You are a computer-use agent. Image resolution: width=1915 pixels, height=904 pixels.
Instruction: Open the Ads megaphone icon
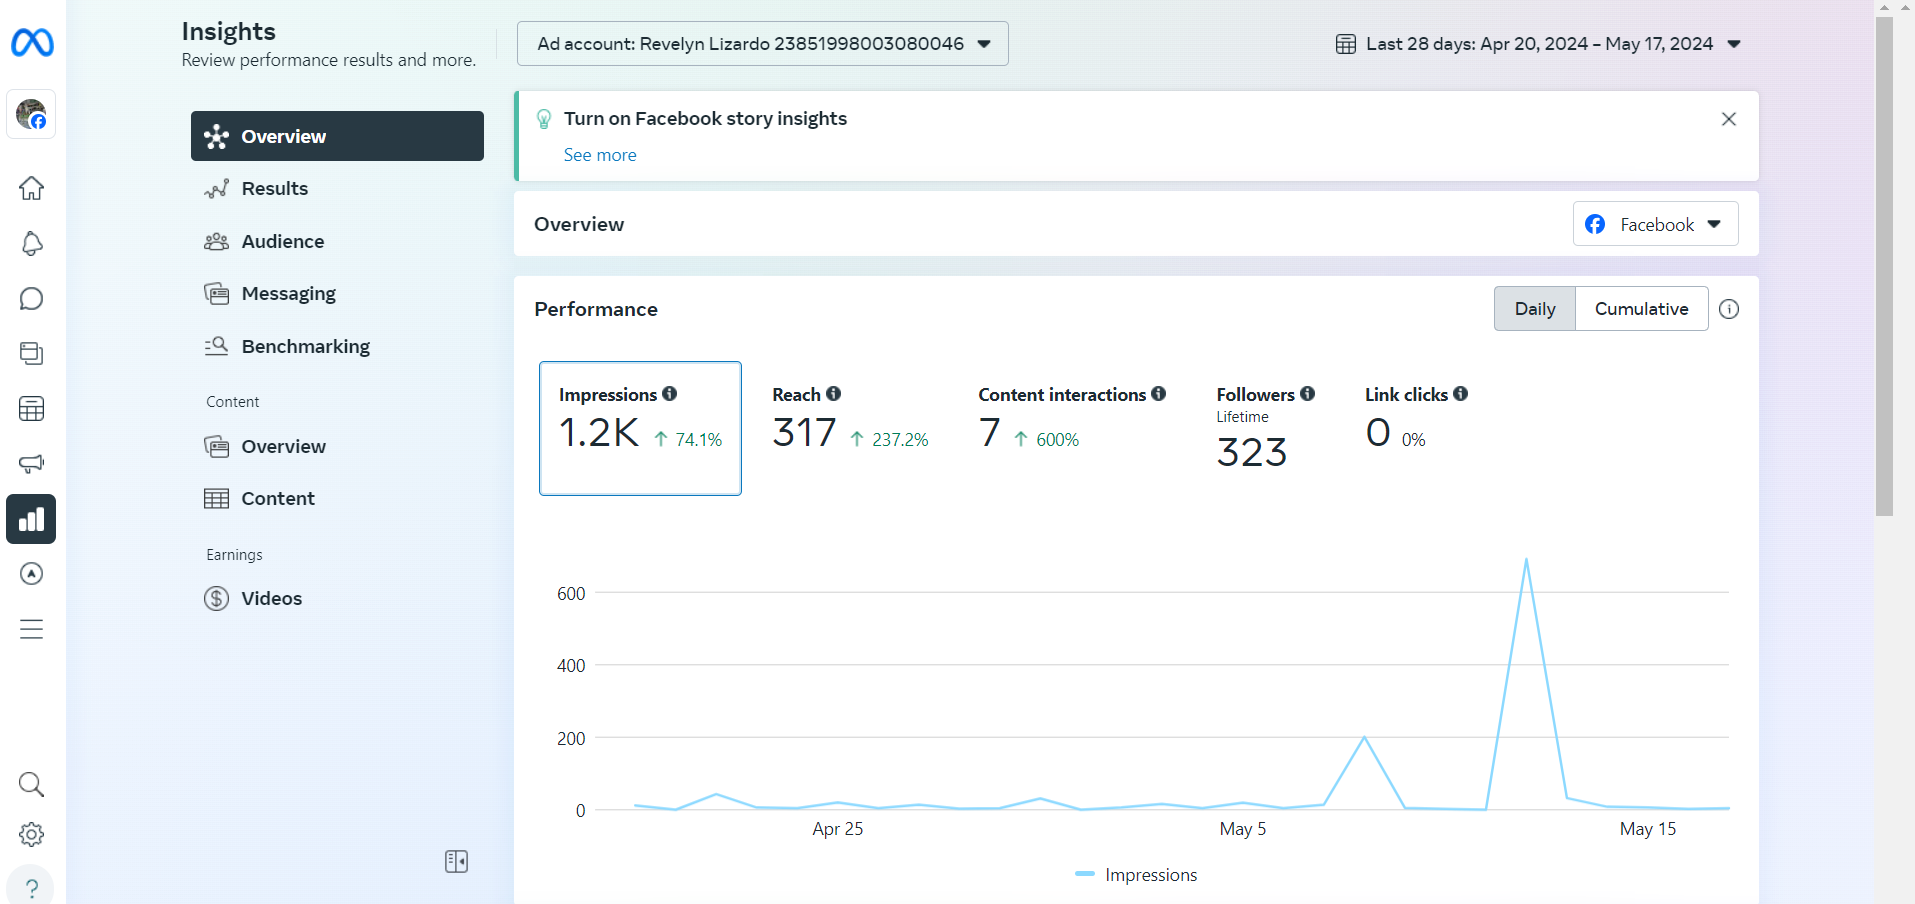(32, 464)
